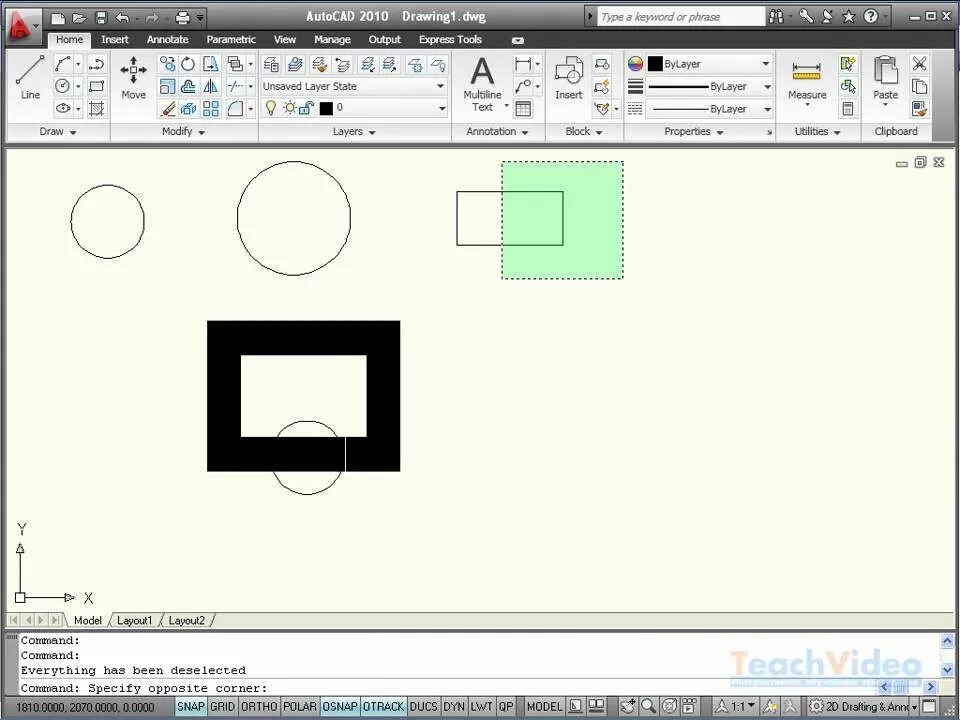Screen dimensions: 960x720
Task: Toggle SNAP mode in status bar
Action: pyautogui.click(x=190, y=707)
